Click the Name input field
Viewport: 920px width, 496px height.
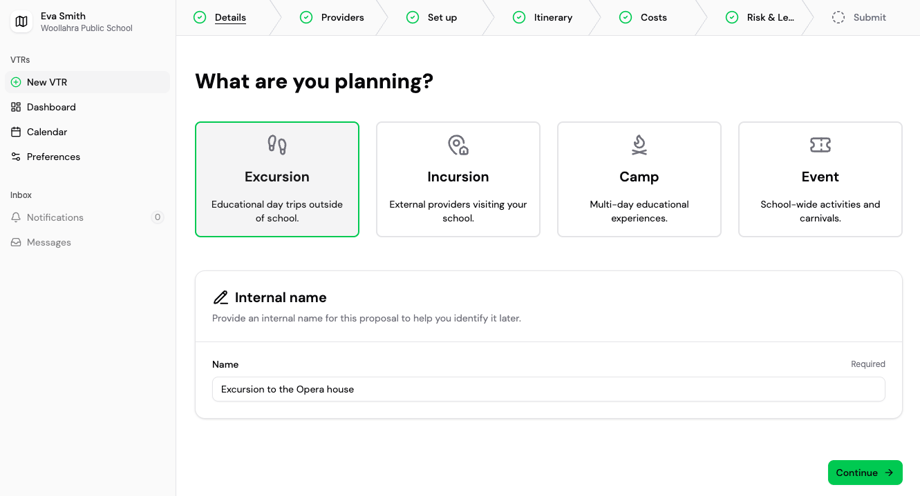tap(548, 389)
